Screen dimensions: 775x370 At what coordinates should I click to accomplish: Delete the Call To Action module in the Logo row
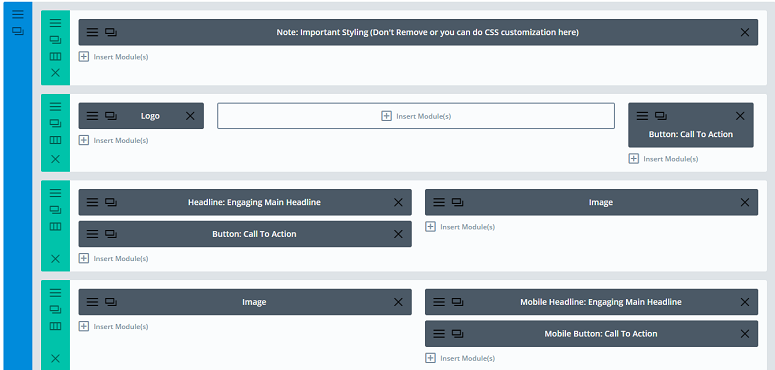tap(740, 116)
